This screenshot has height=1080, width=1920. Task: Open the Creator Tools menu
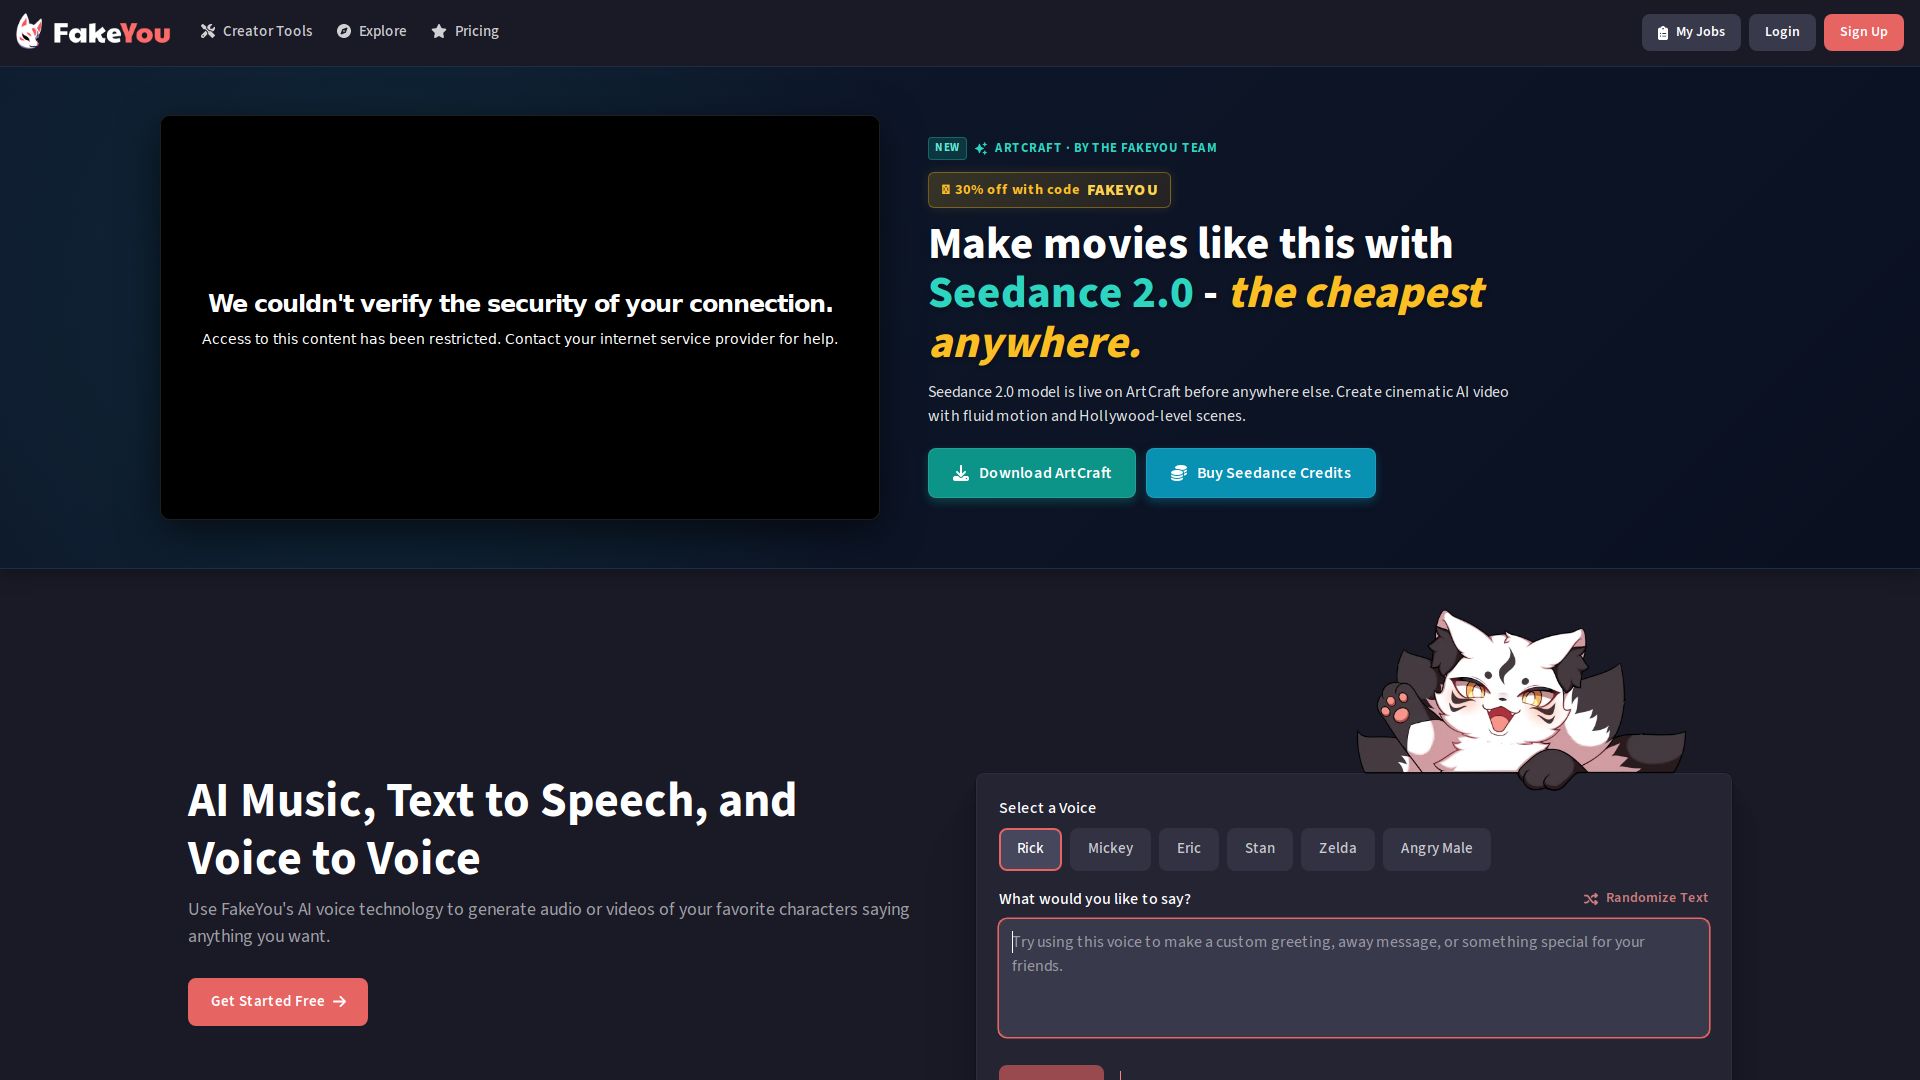(256, 31)
